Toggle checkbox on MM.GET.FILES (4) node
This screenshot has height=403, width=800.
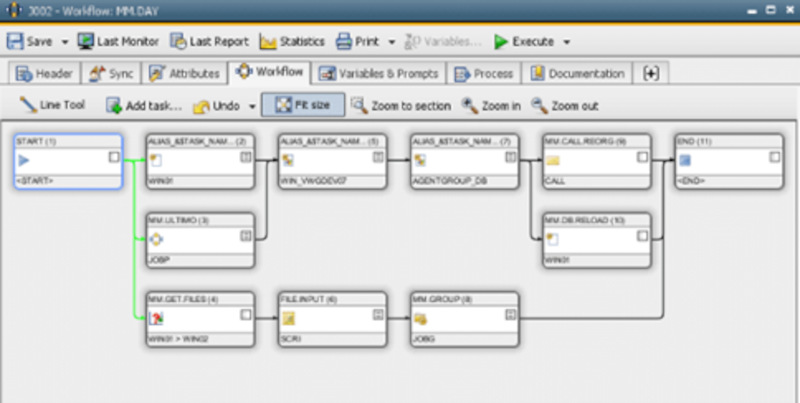(246, 315)
